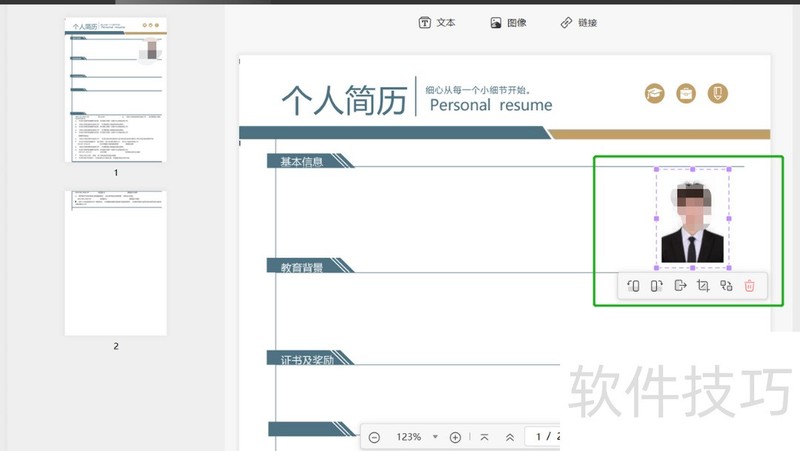
Task: Rotate the selected photo clockwise
Action: [657, 286]
